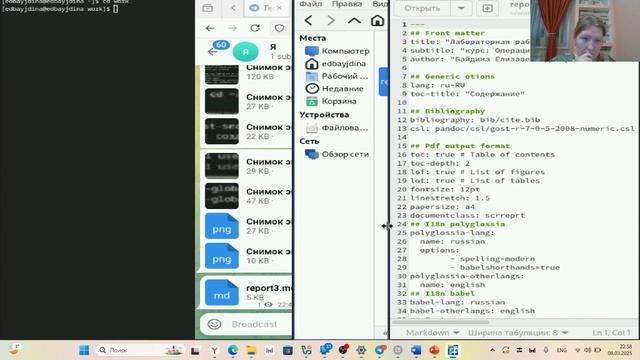Open Корзина trash in sidebar
Image resolution: width=640 pixels, height=360 pixels.
[x=331, y=101]
